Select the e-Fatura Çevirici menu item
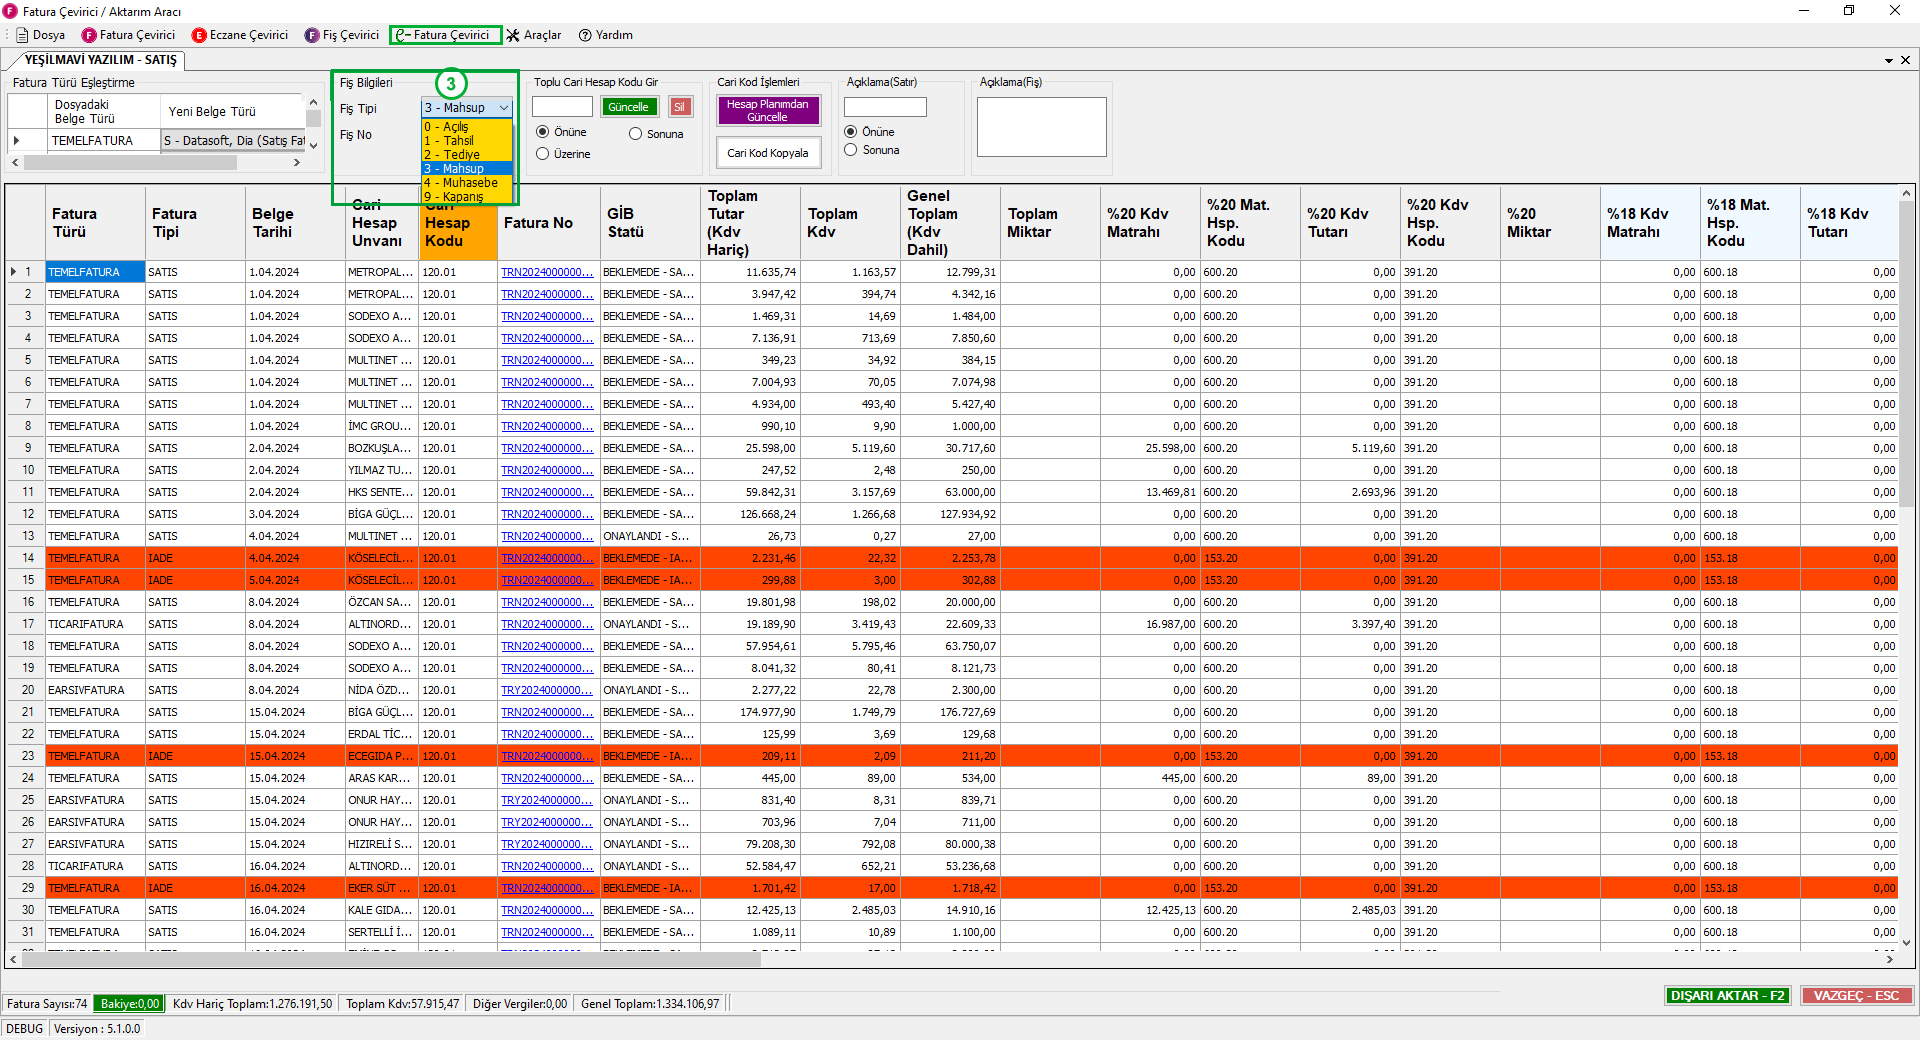 [445, 35]
